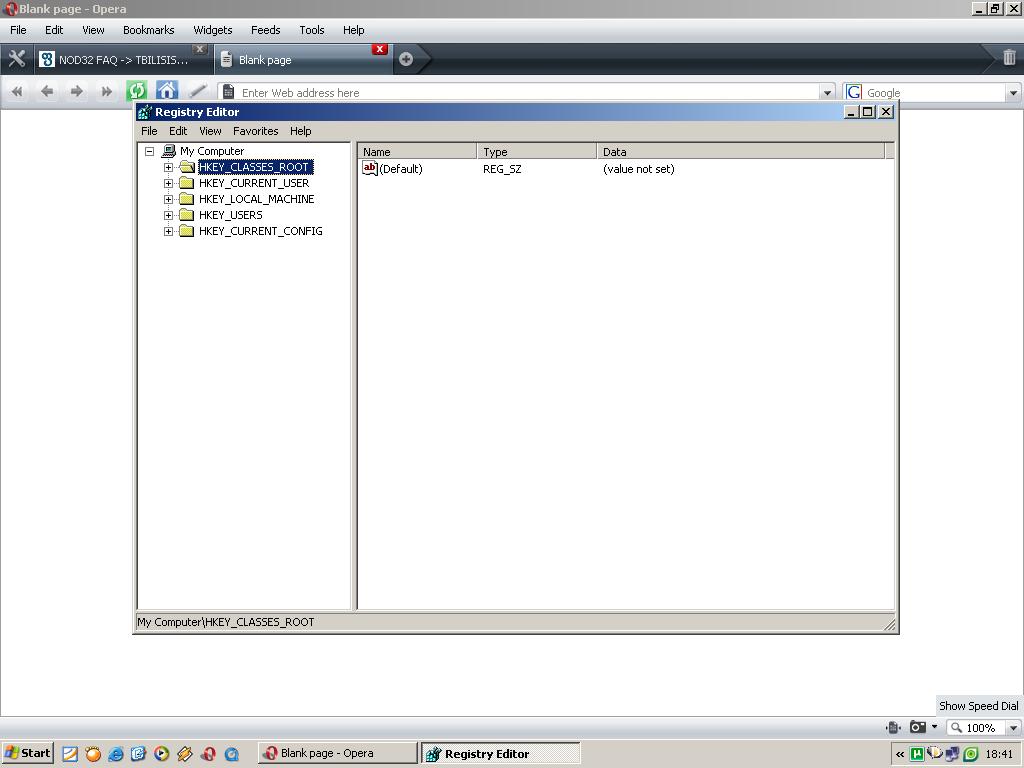Open the address bar history dropdown
This screenshot has height=768, width=1024.
point(827,93)
